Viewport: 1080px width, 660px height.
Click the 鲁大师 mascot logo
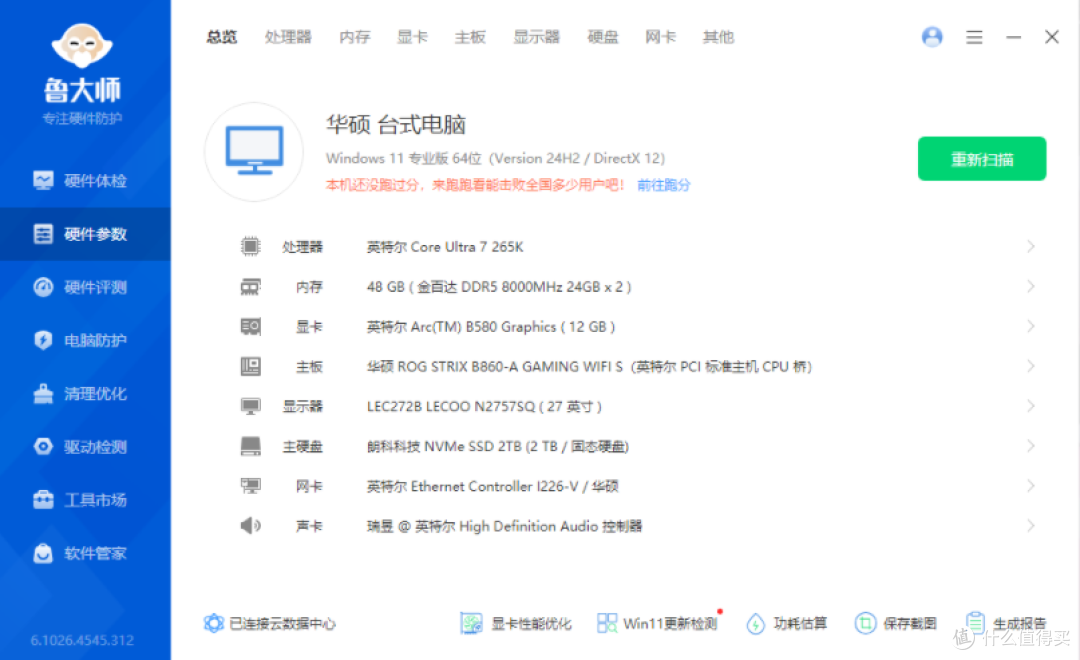(82, 45)
